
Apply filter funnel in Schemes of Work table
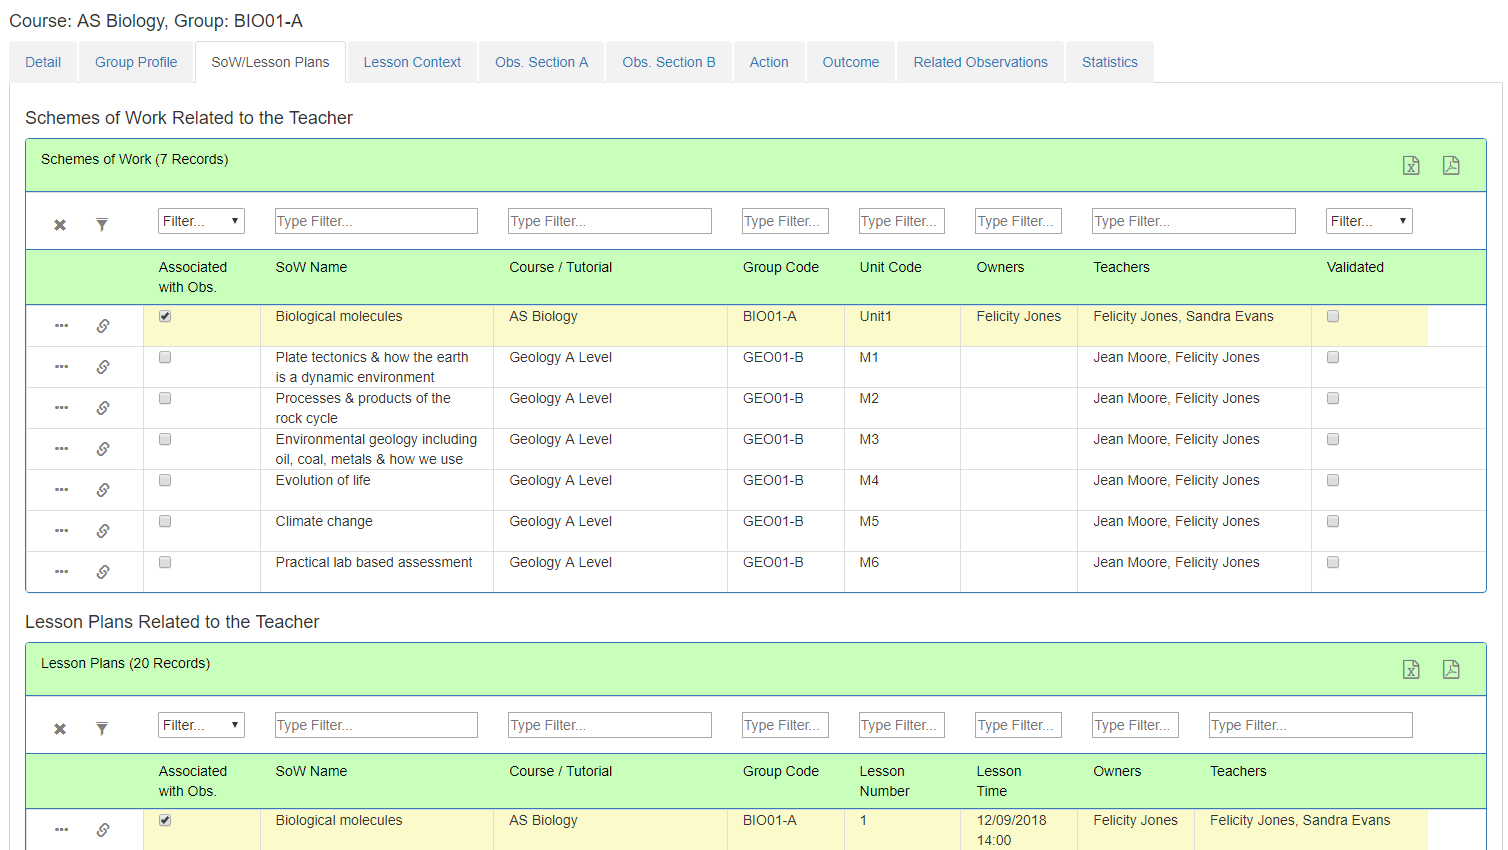click(x=102, y=225)
